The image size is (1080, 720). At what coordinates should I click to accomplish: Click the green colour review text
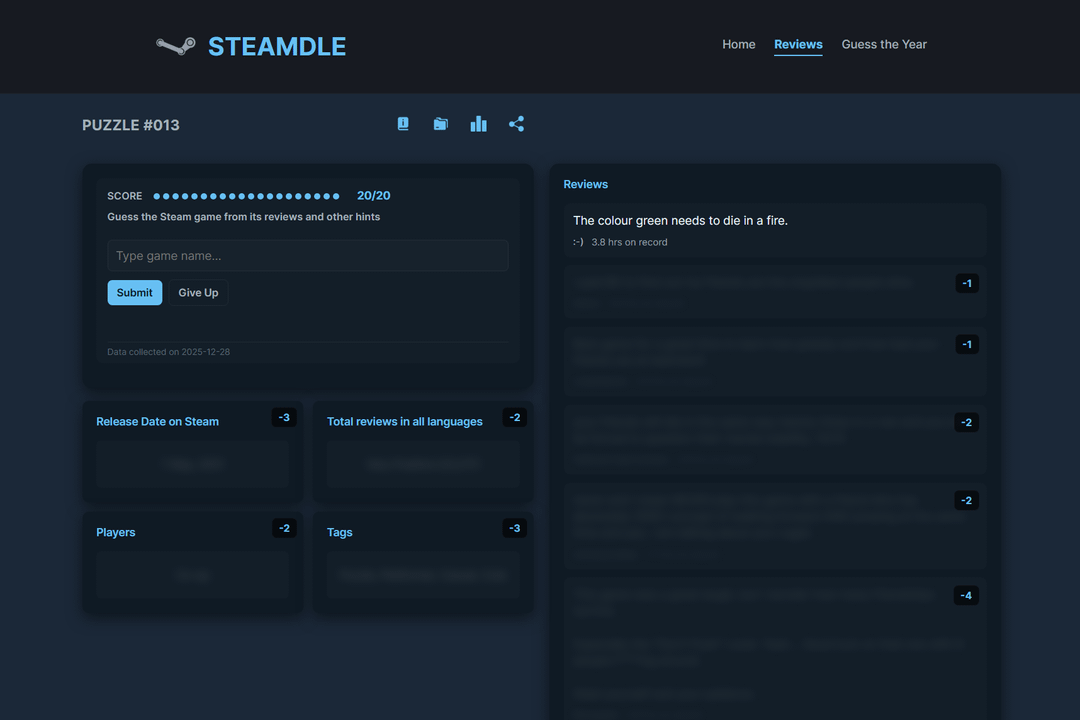pos(680,220)
